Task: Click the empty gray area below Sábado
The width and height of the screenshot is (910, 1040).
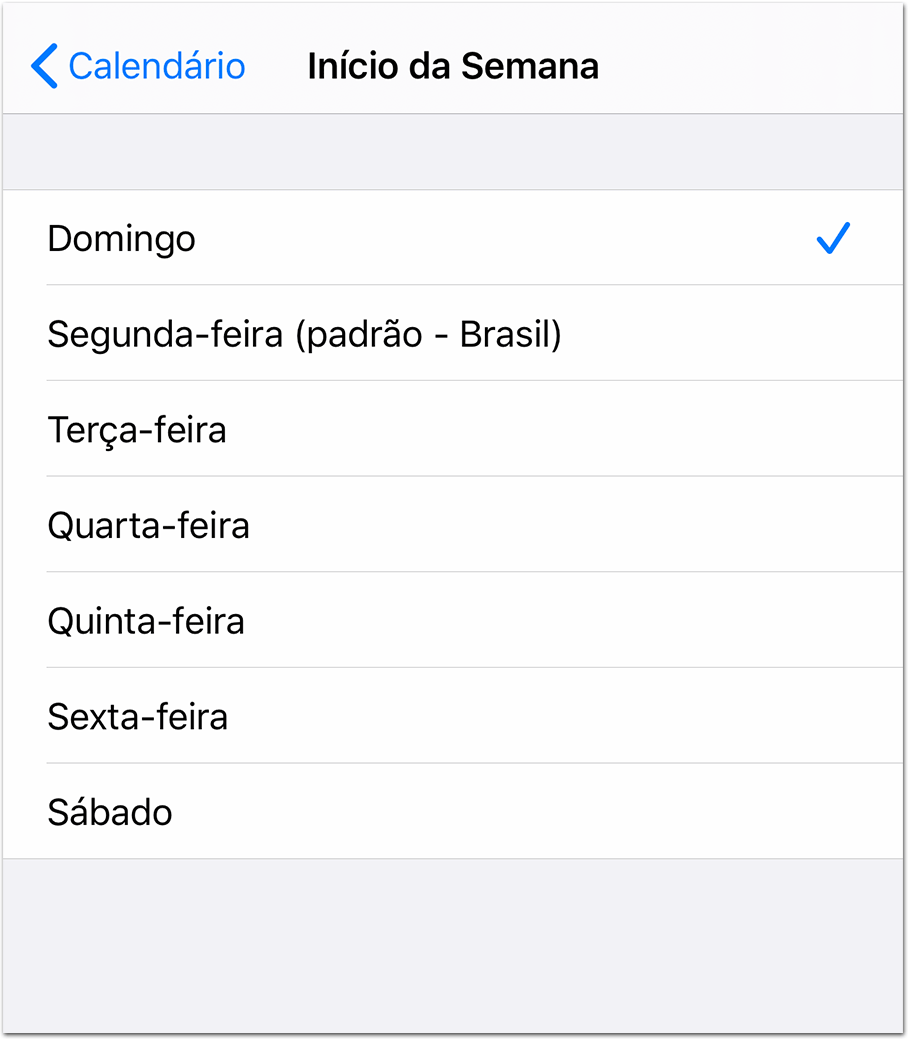Action: coord(454,945)
